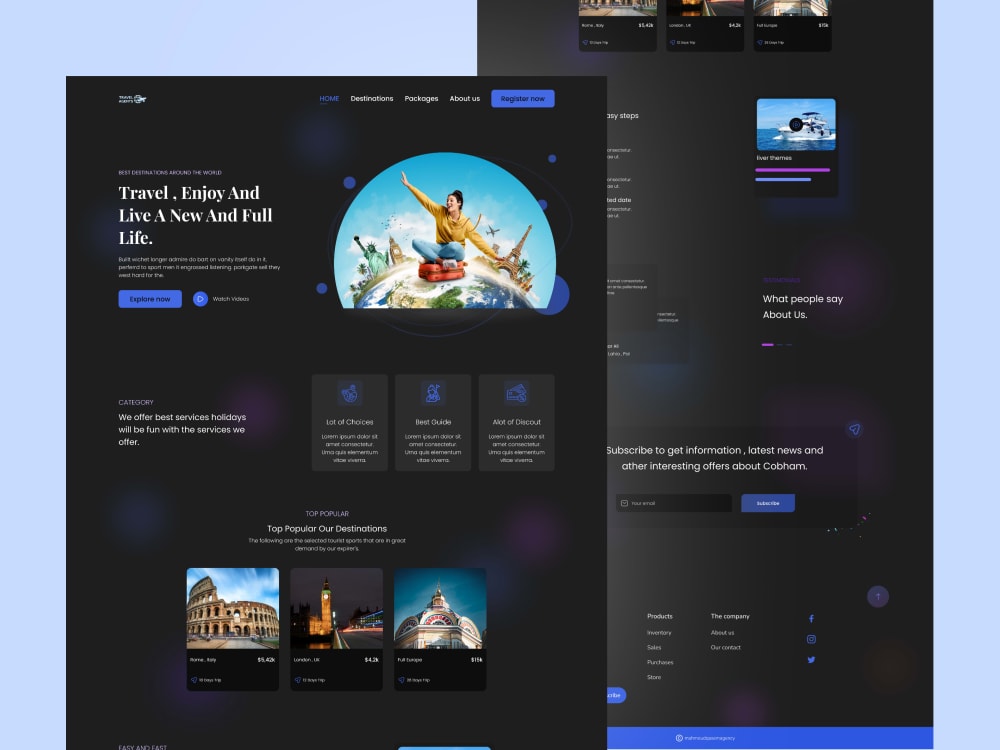The height and width of the screenshot is (750, 1000).
Task: Open the Full Europe destination photo
Action: pos(440,608)
